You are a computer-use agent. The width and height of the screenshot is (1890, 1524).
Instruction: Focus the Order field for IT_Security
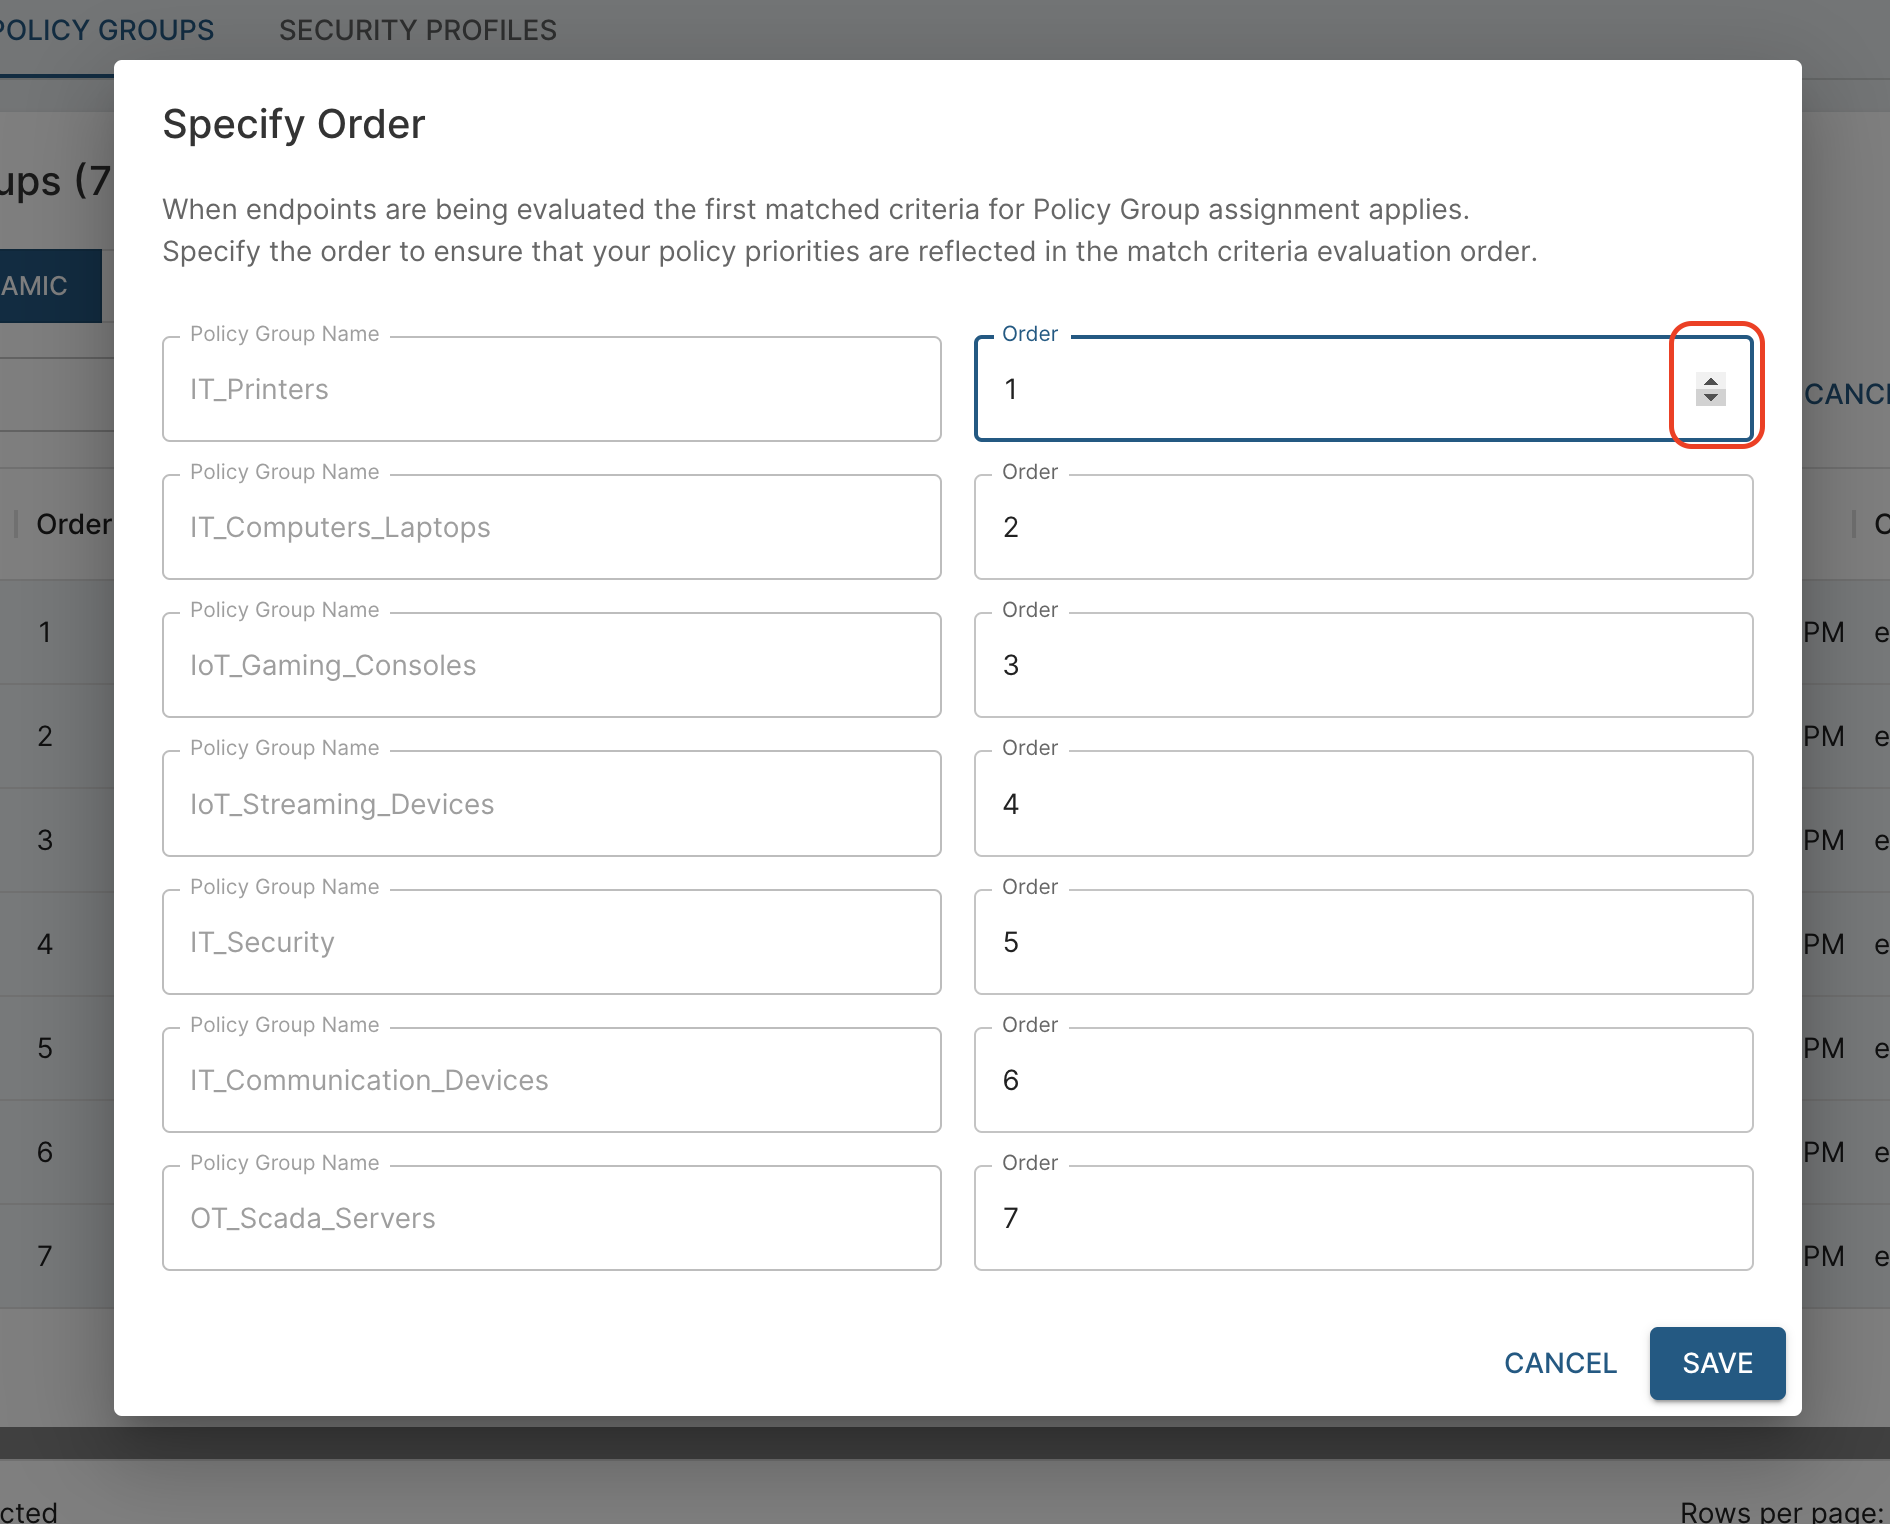[1363, 942]
